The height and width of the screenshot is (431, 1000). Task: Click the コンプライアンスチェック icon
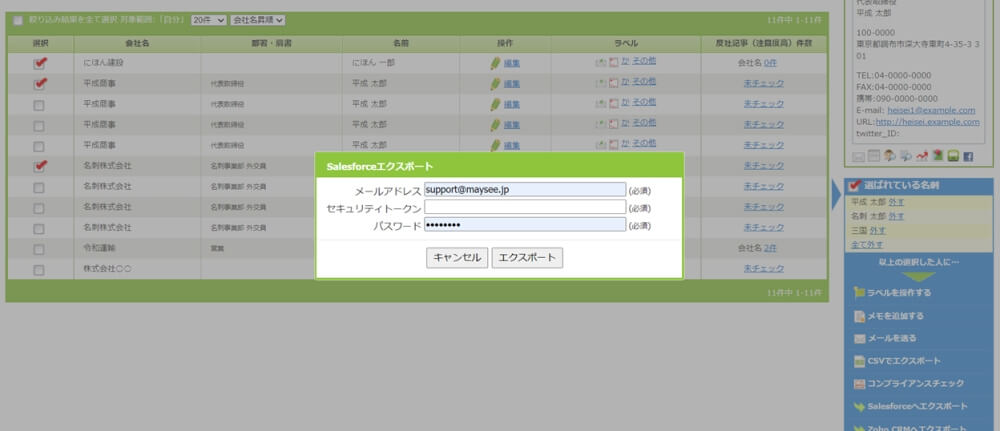tap(859, 384)
